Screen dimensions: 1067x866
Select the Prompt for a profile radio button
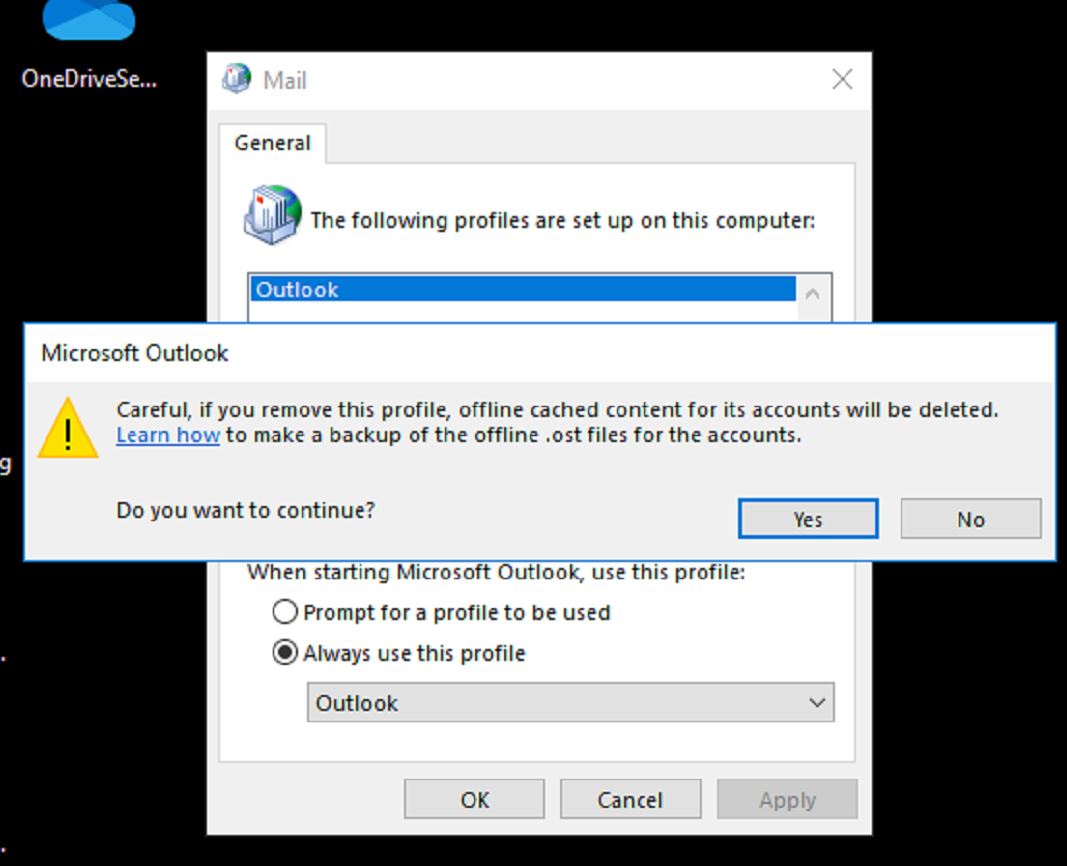(x=284, y=612)
